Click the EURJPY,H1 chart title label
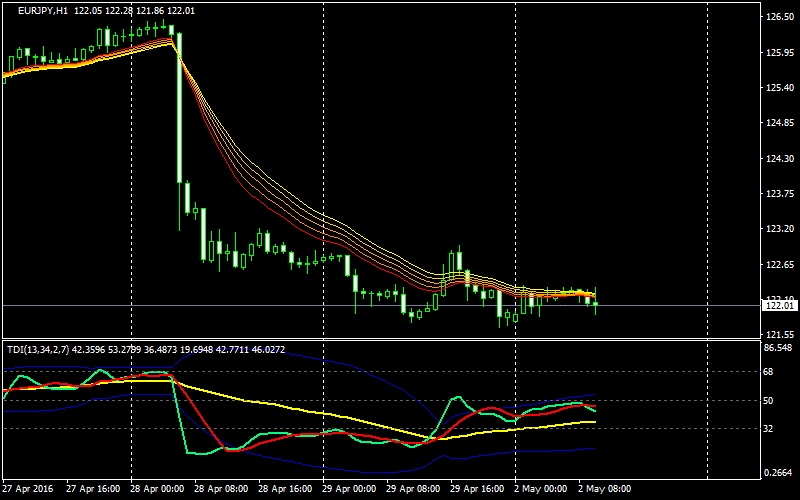Image resolution: width=800 pixels, height=500 pixels. [x=44, y=10]
